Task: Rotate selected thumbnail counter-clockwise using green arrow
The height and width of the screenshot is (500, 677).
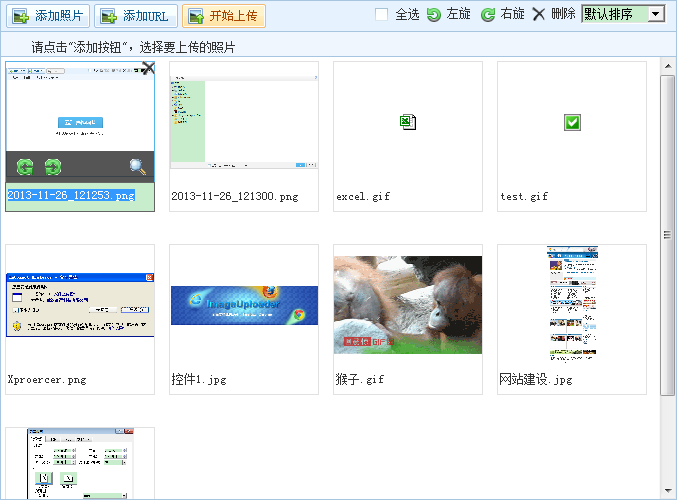Action: pyautogui.click(x=25, y=167)
